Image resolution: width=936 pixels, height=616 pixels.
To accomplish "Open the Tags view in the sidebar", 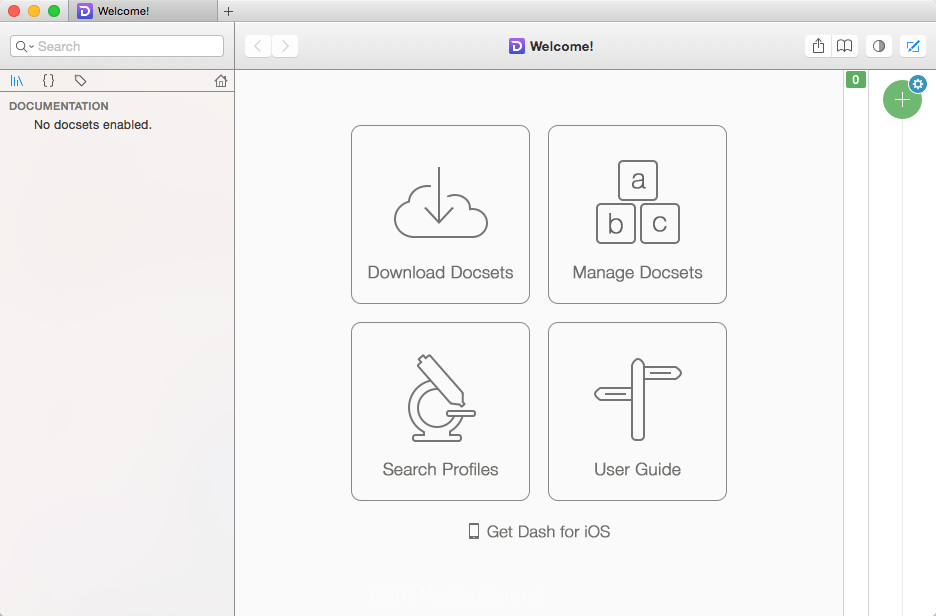I will (80, 81).
